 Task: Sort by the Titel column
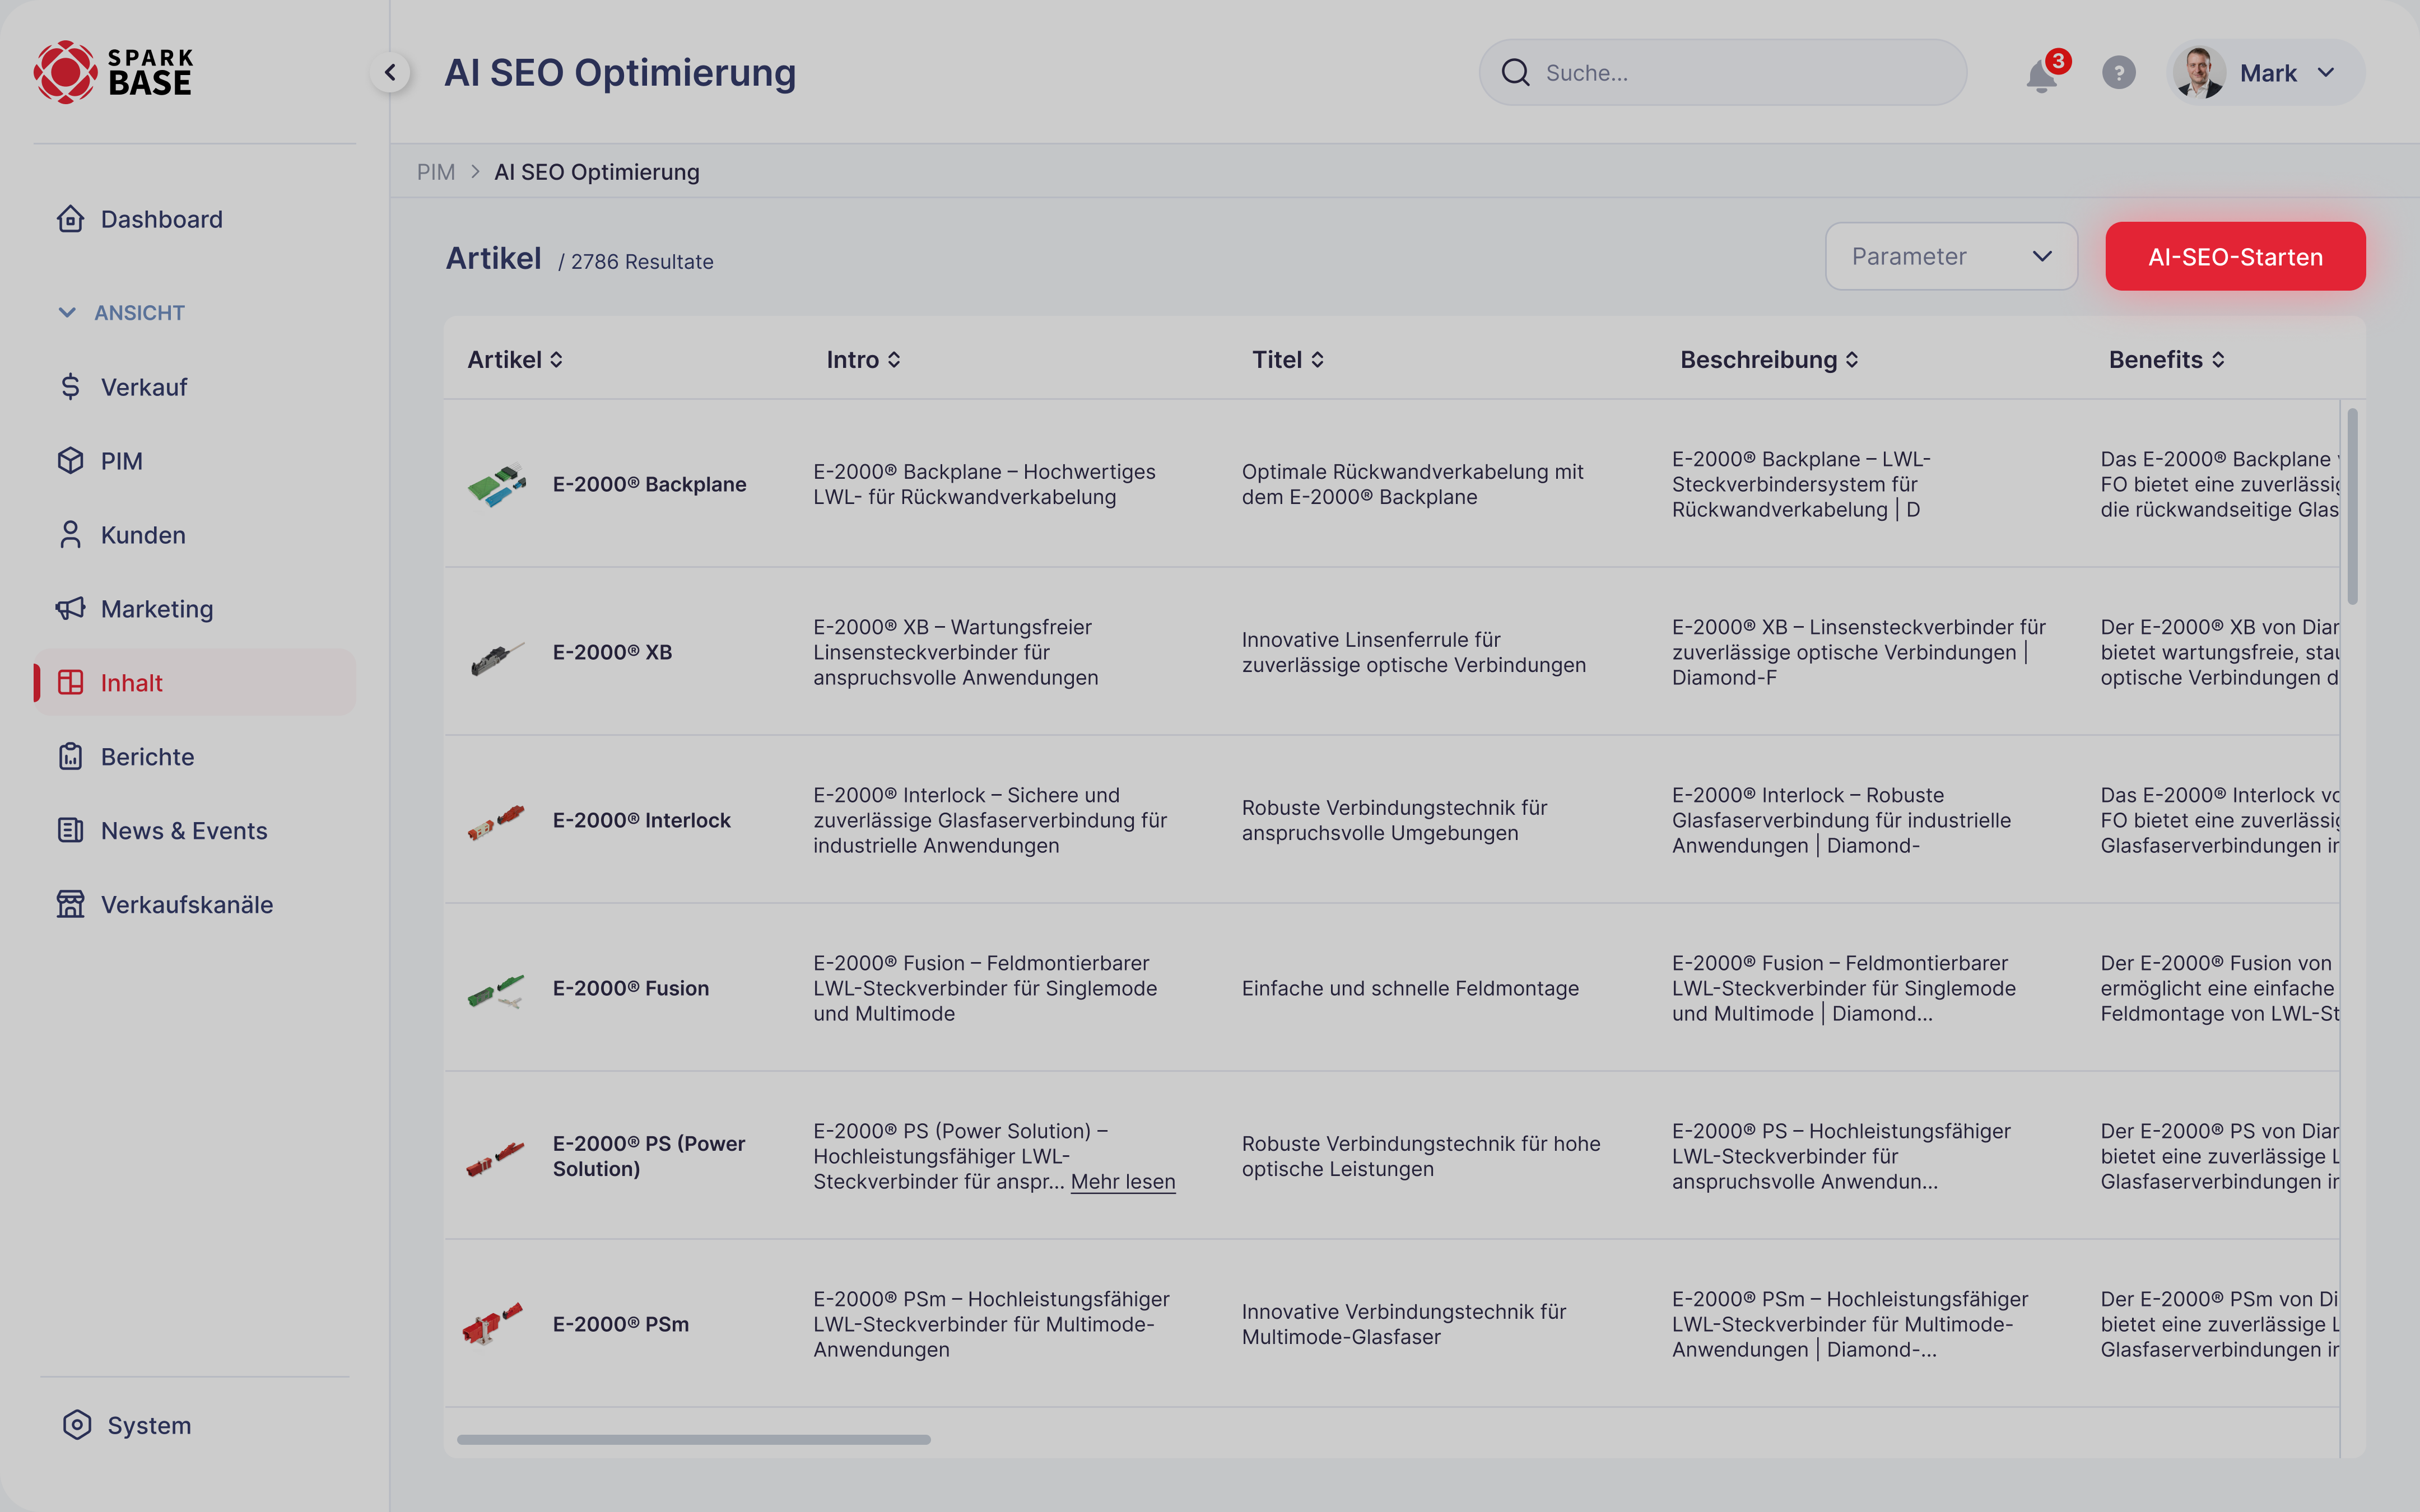pyautogui.click(x=1288, y=360)
